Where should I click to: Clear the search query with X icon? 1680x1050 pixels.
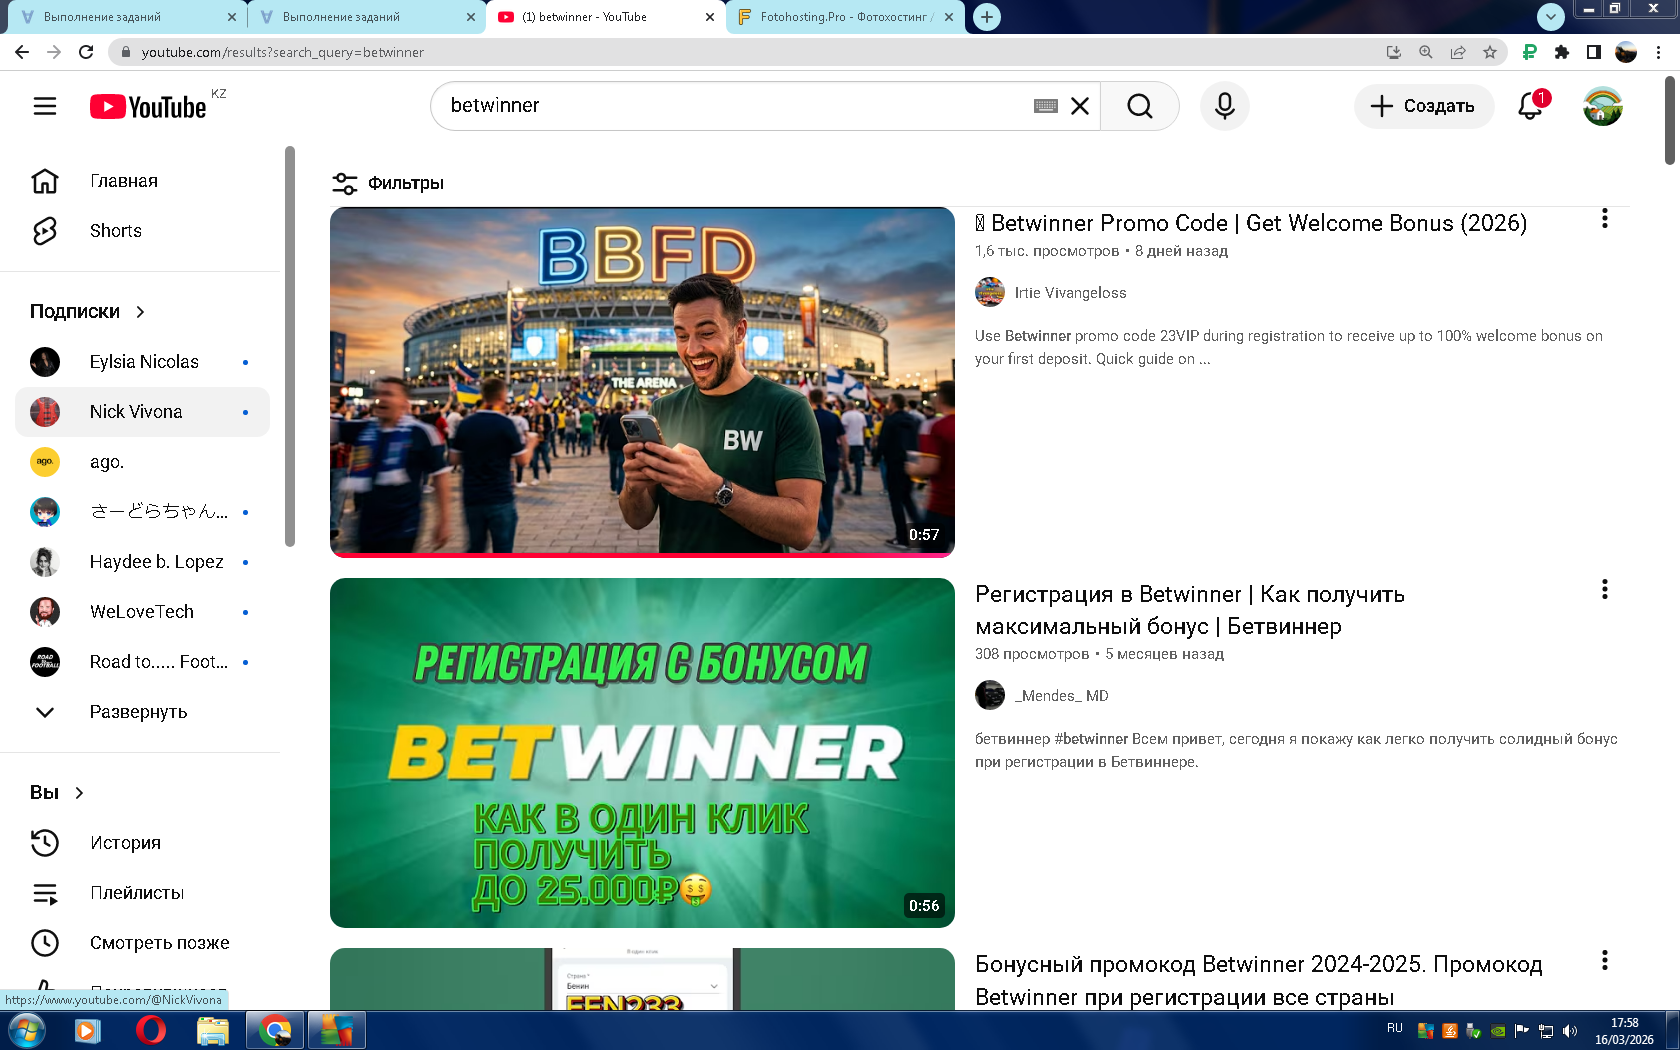pos(1080,106)
